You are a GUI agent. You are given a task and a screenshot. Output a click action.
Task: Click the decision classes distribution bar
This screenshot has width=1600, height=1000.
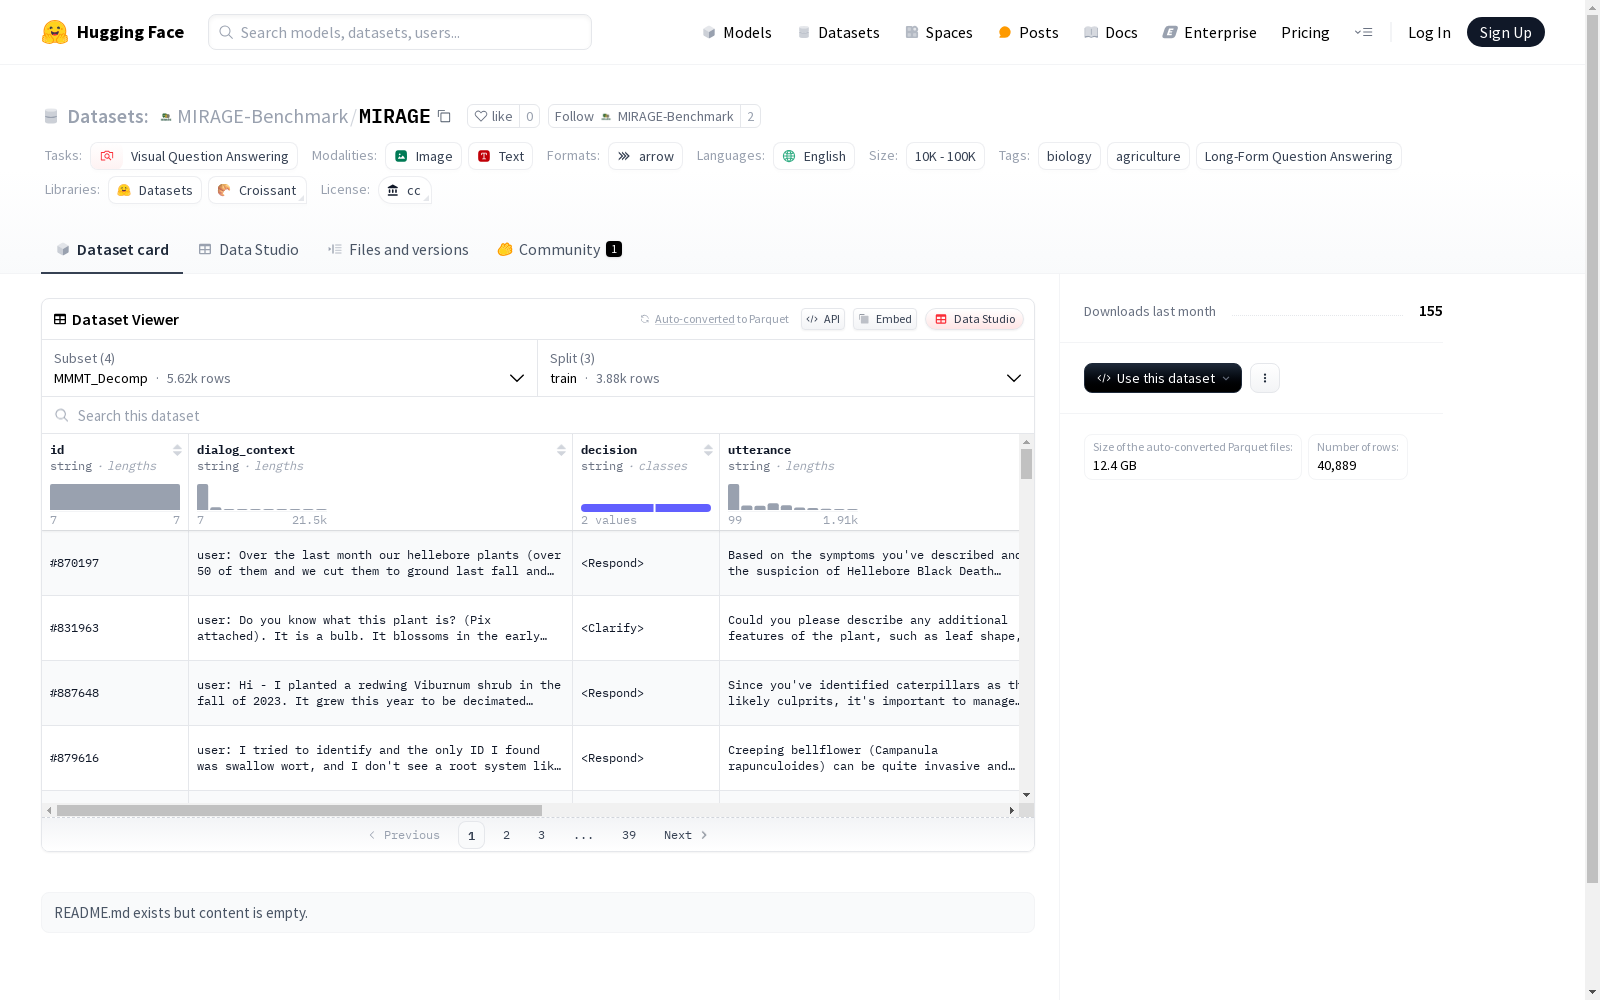click(x=646, y=508)
